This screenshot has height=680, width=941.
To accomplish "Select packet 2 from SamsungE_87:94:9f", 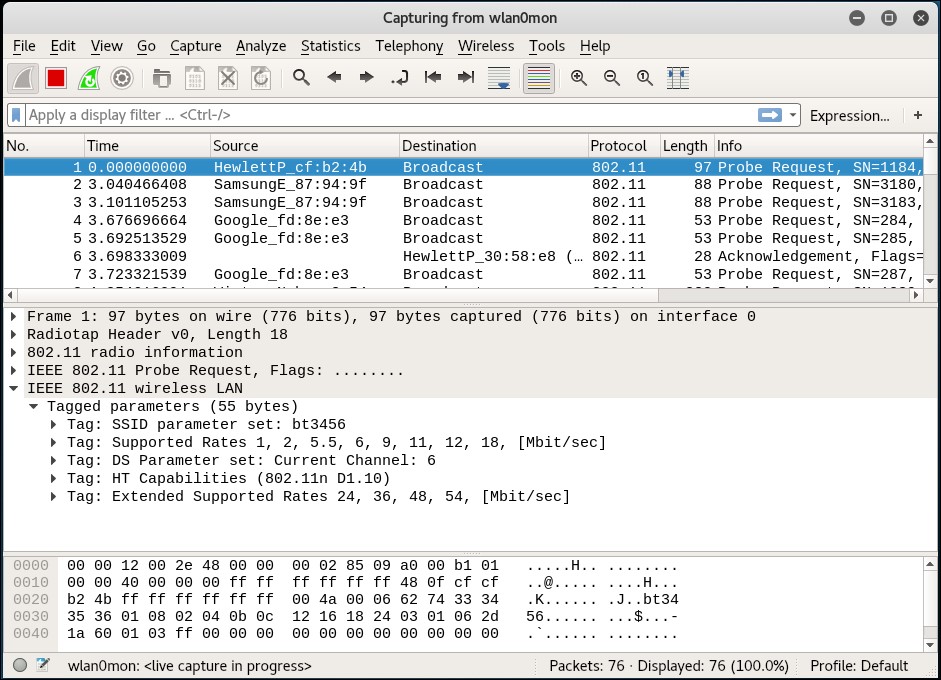I will 463,184.
